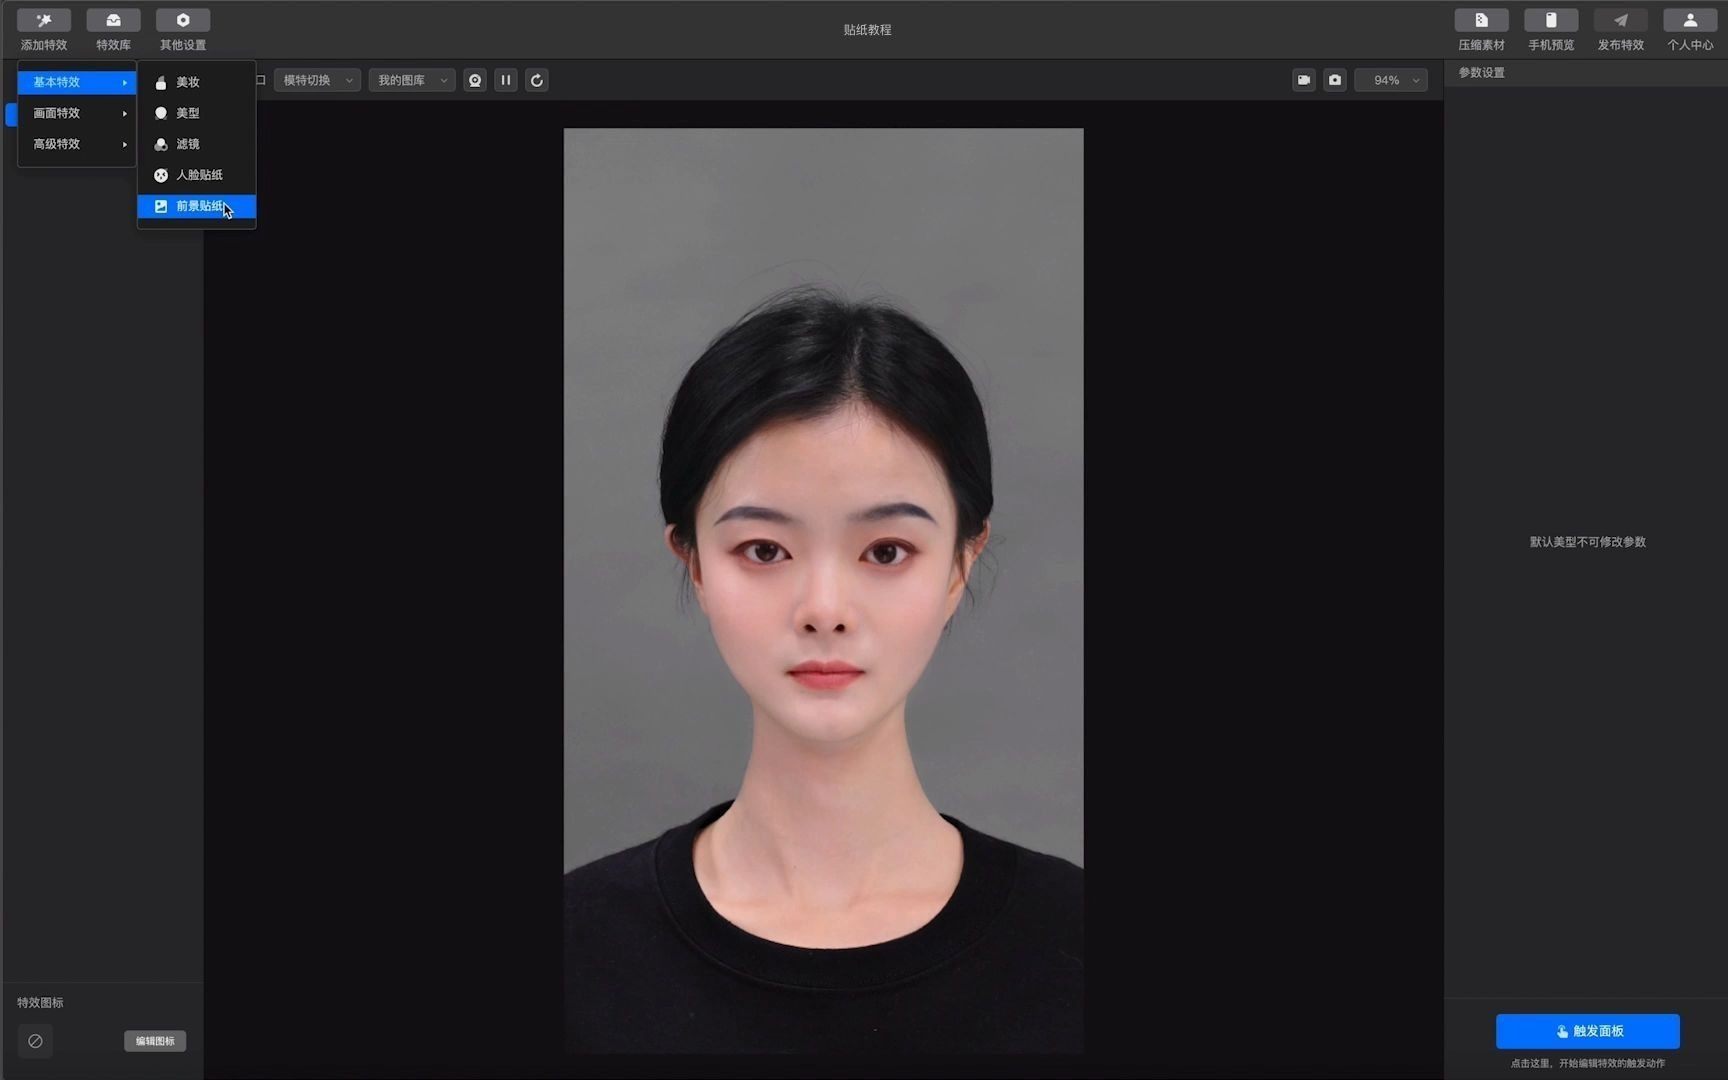Expand the 画面特效 submenu

pos(76,113)
